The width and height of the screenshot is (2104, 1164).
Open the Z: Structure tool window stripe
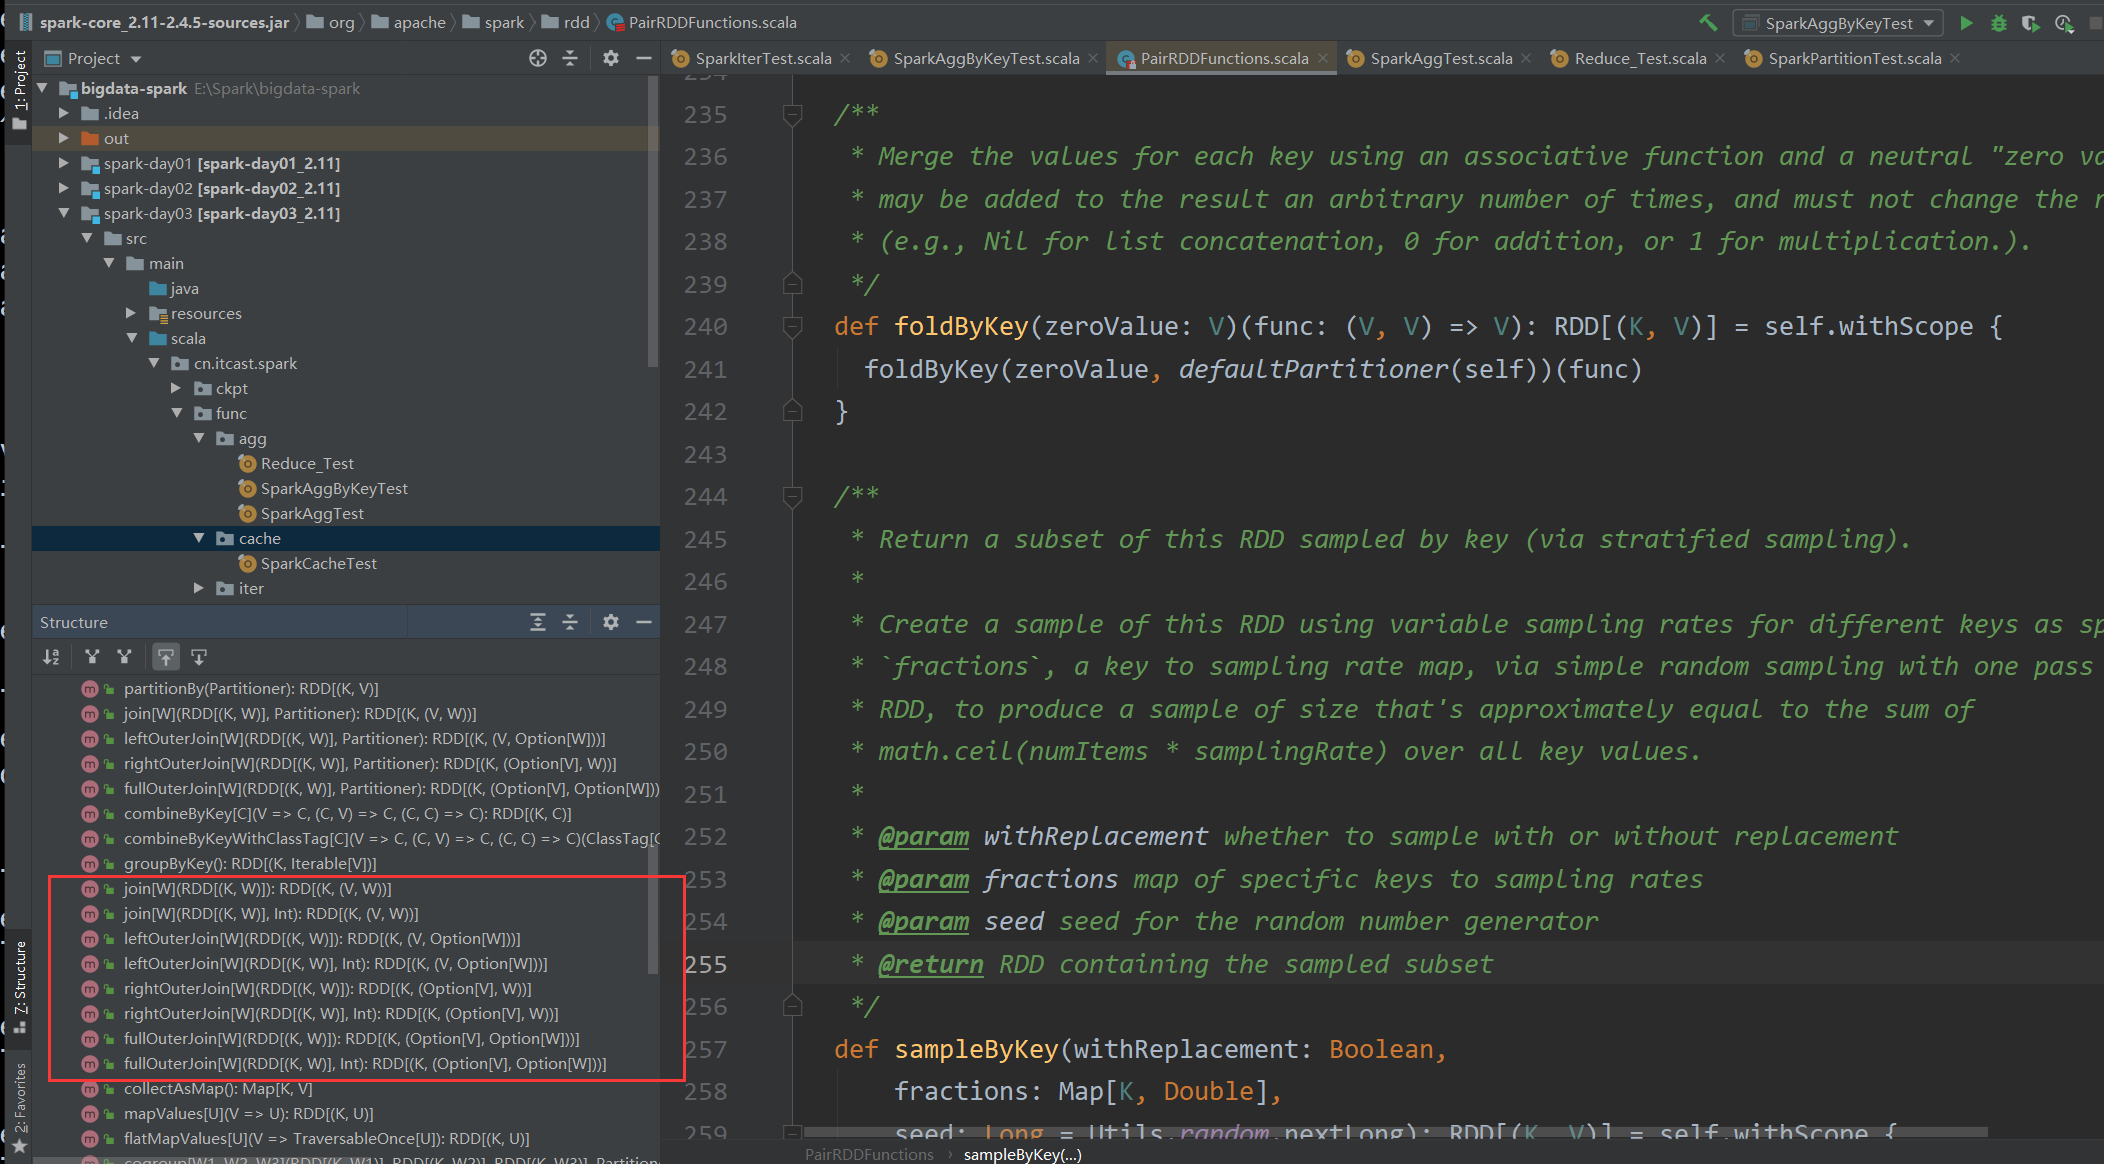[x=19, y=988]
